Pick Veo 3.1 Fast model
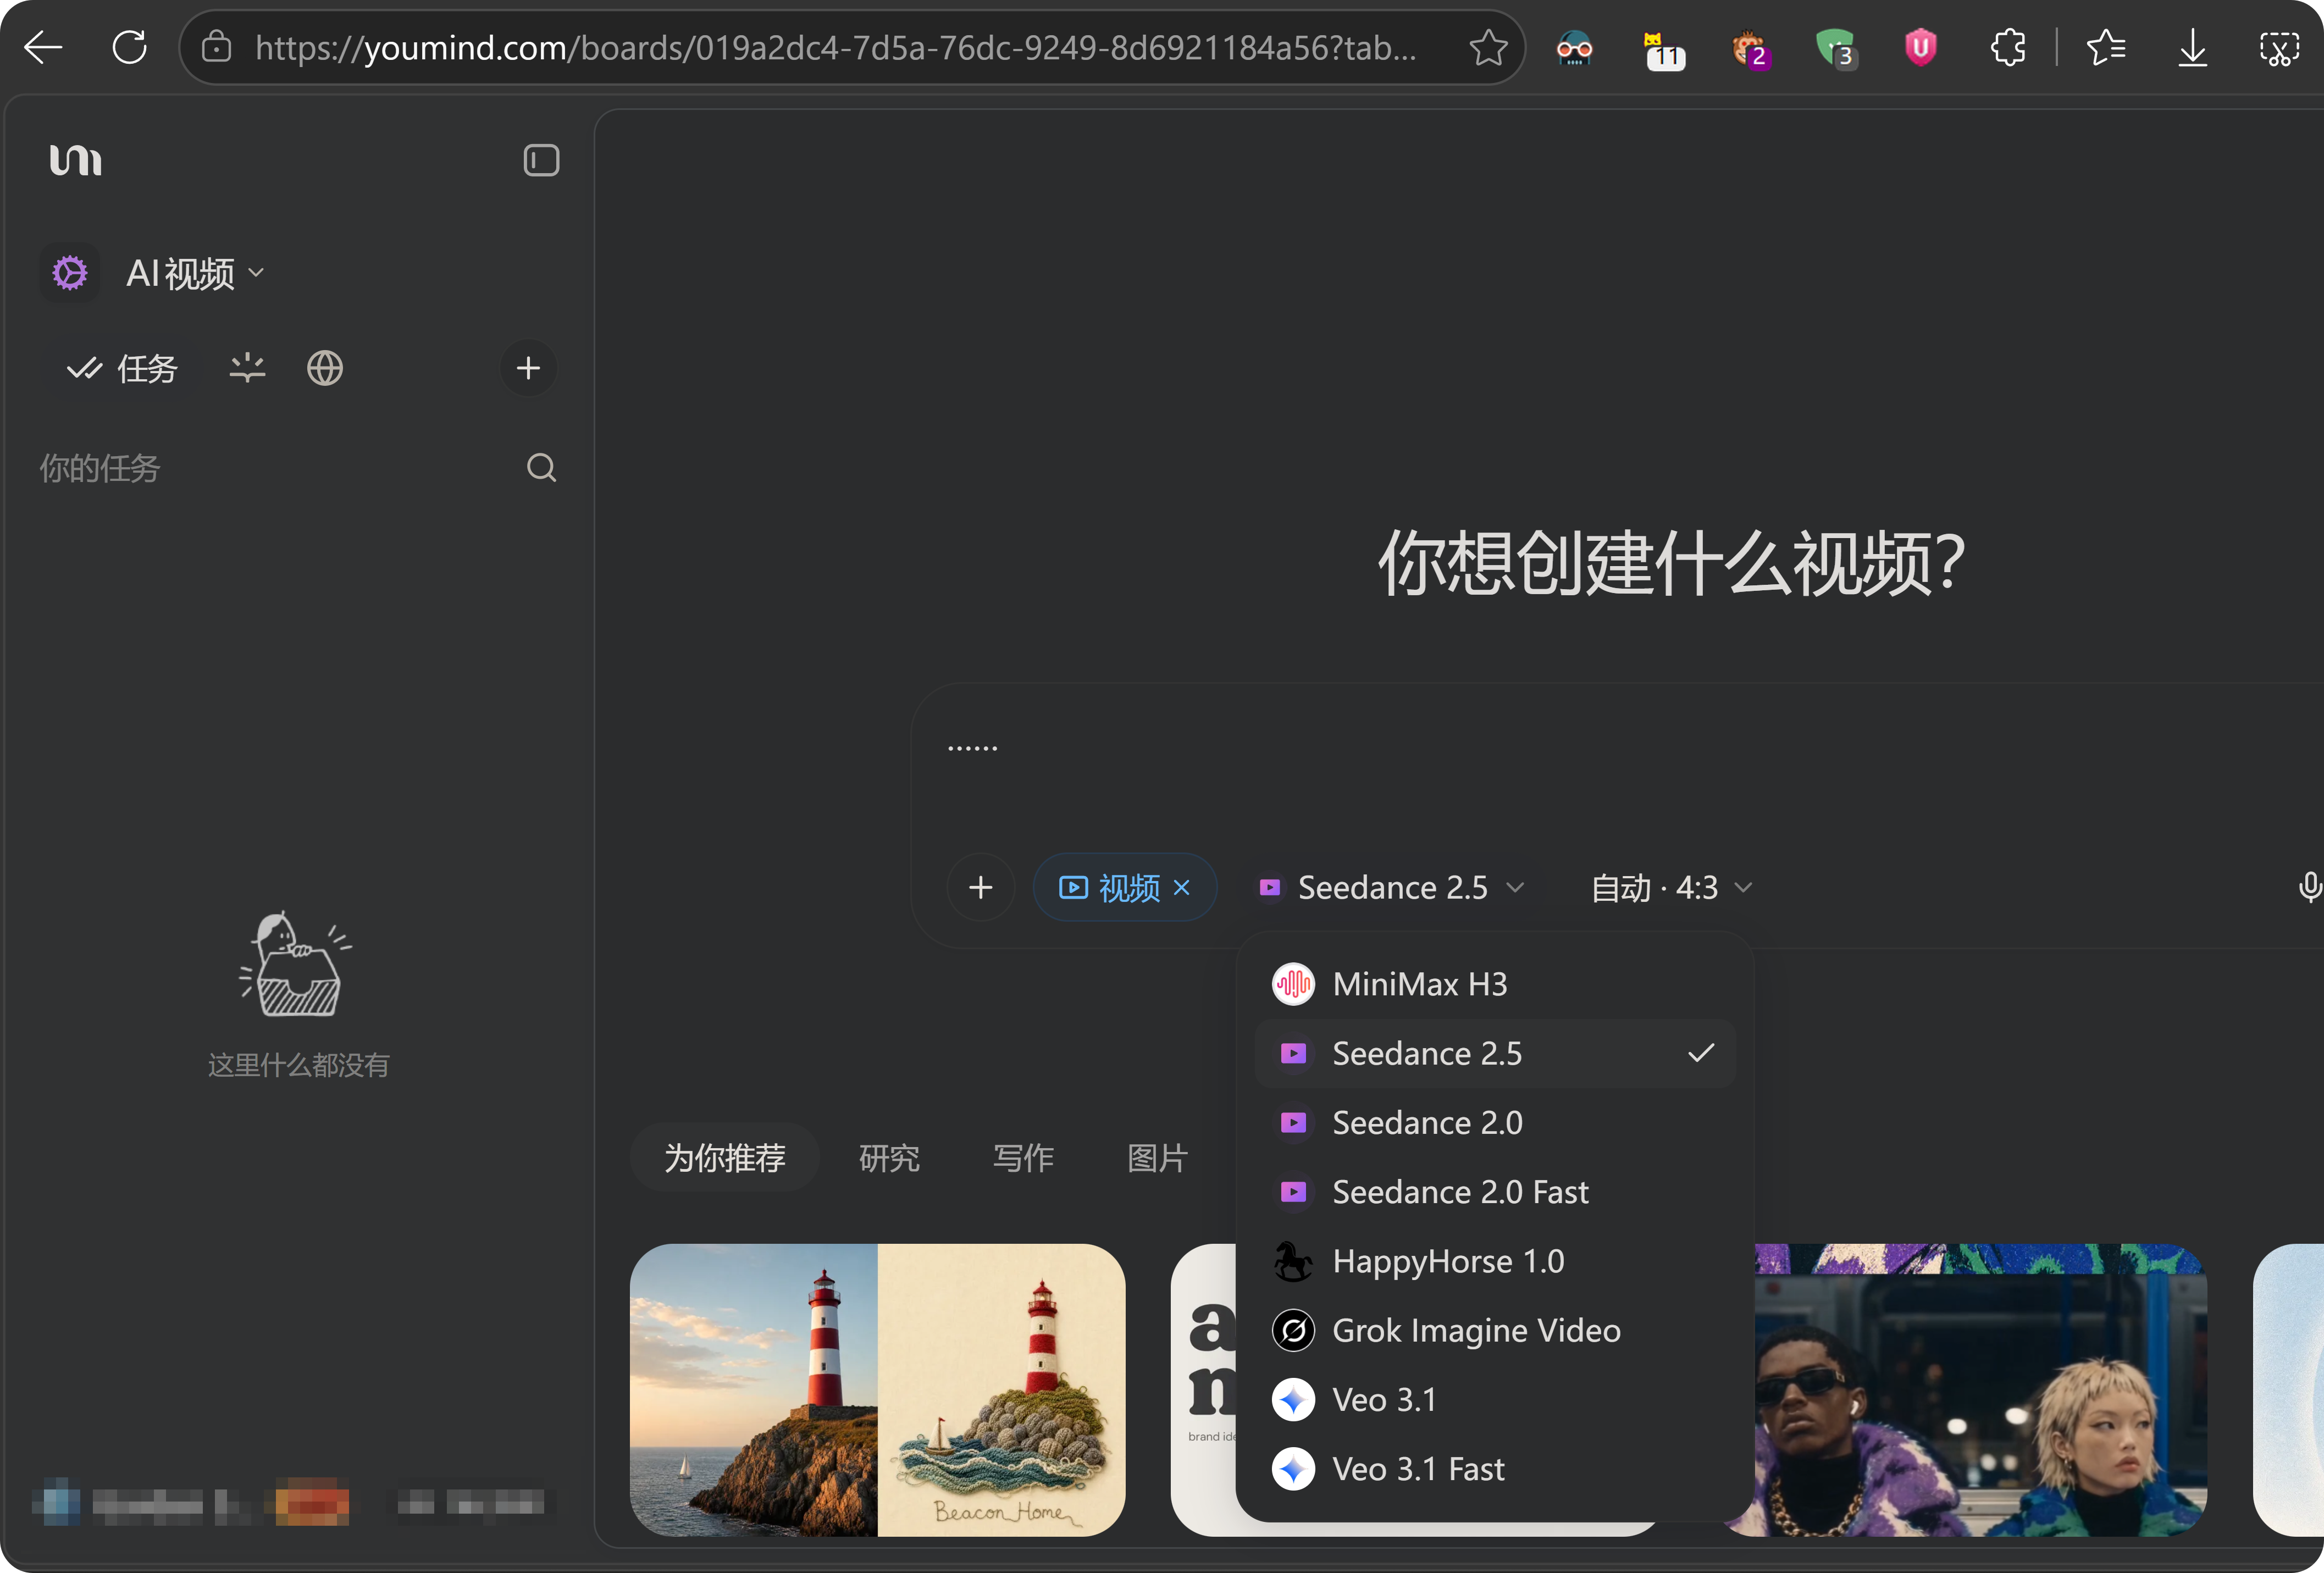 point(1494,1469)
